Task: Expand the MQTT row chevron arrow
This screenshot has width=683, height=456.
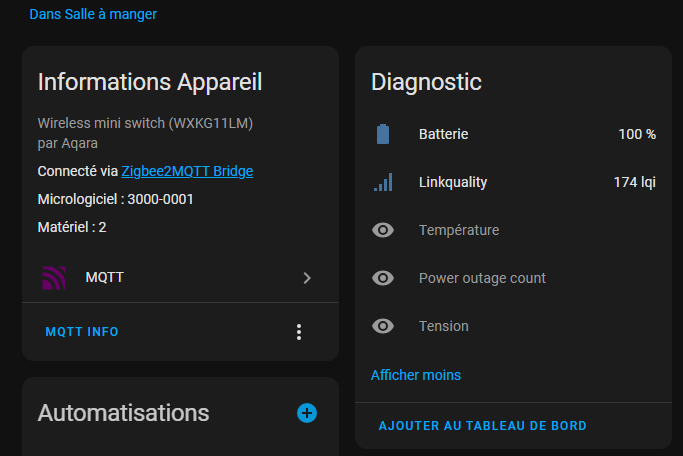Action: tap(307, 278)
